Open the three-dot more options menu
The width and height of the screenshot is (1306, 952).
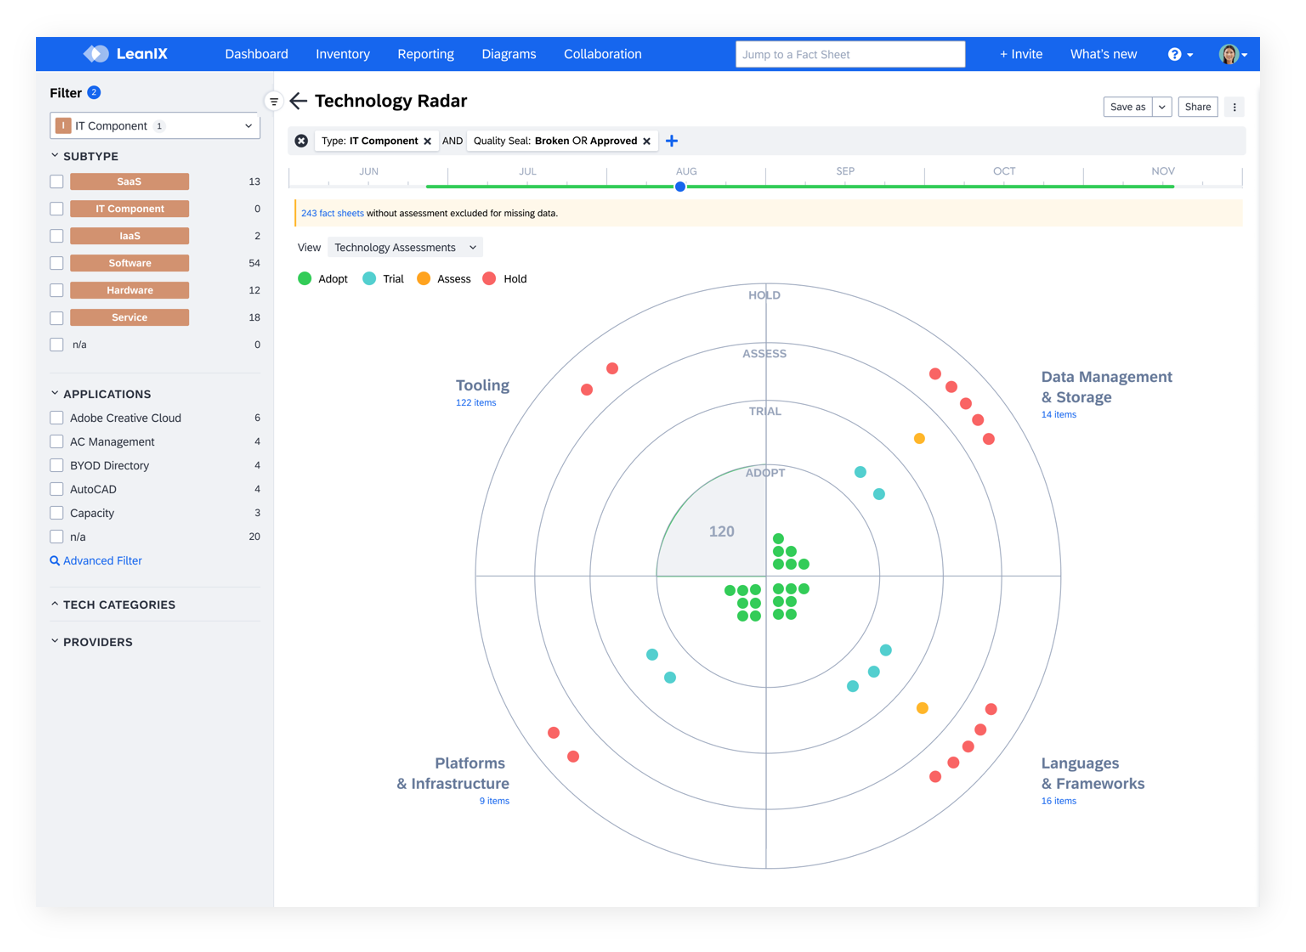pos(1234,107)
